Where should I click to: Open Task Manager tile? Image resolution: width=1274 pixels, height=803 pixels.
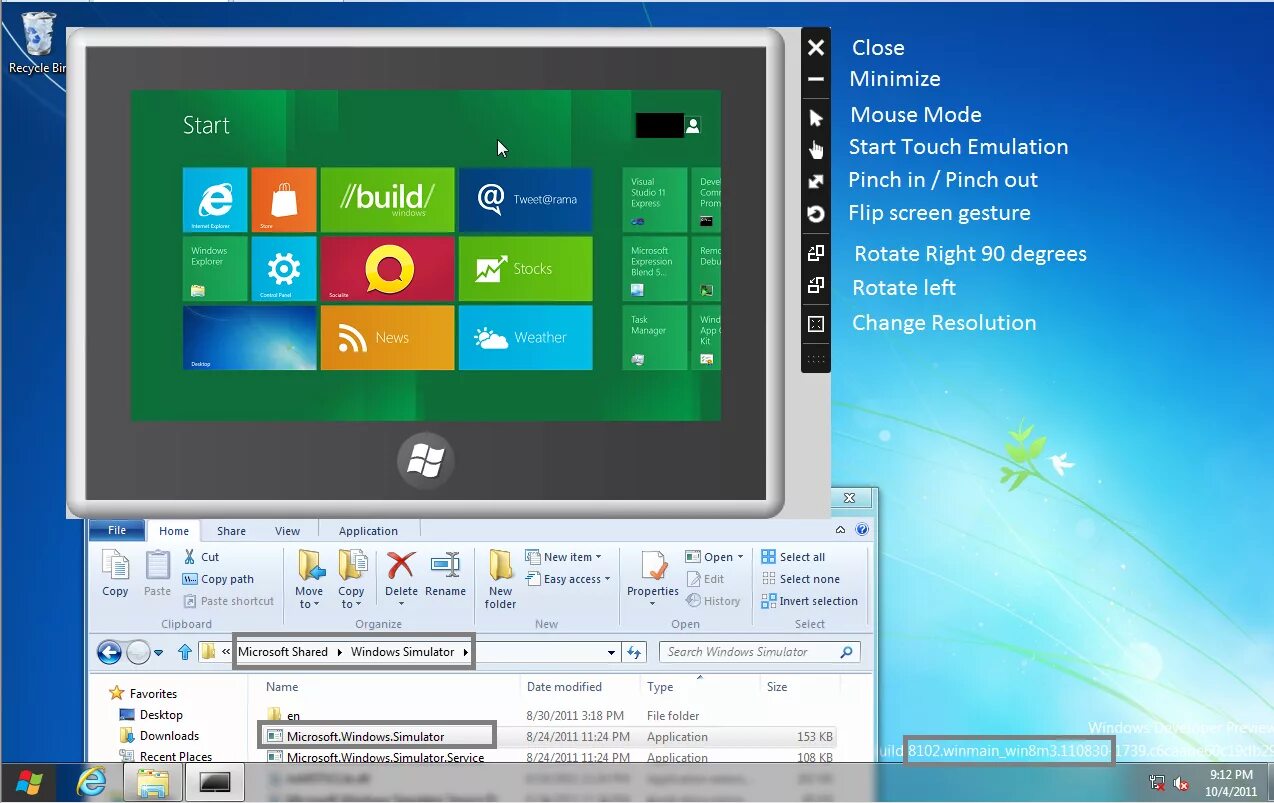(655, 338)
